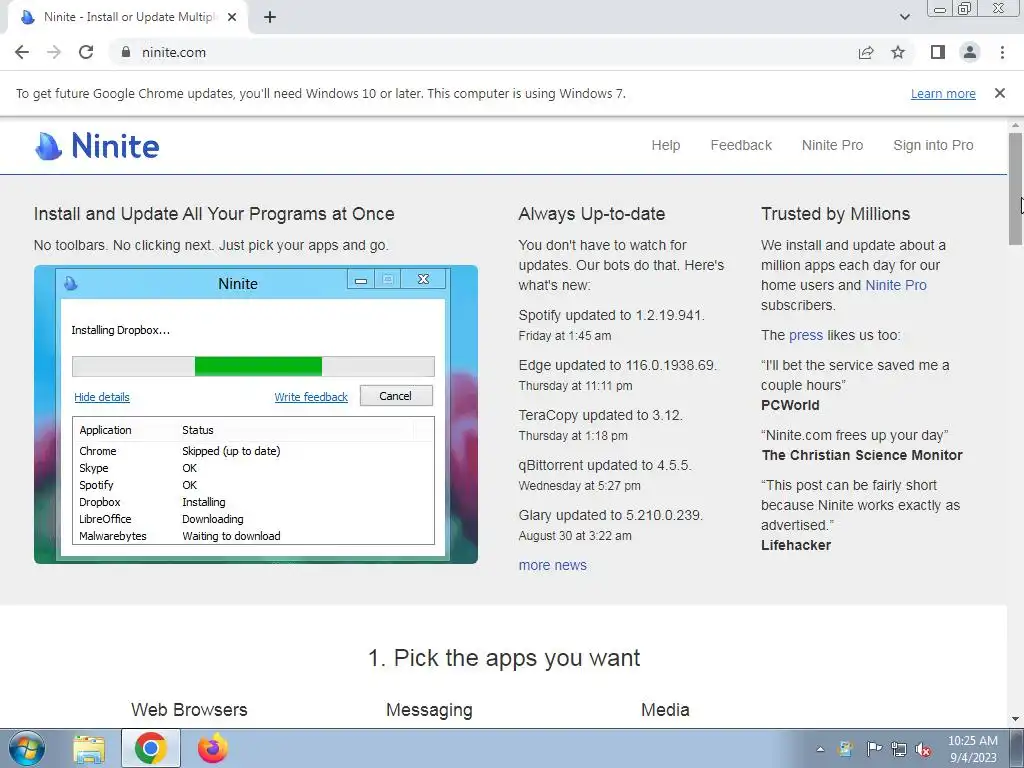Click the padlock site info icon
The width and height of the screenshot is (1024, 768).
tap(125, 52)
